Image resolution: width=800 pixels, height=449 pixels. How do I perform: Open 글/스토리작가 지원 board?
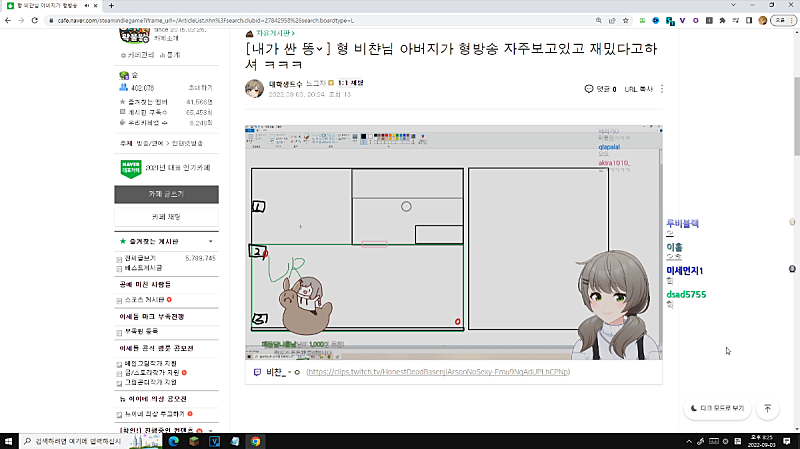click(152, 372)
